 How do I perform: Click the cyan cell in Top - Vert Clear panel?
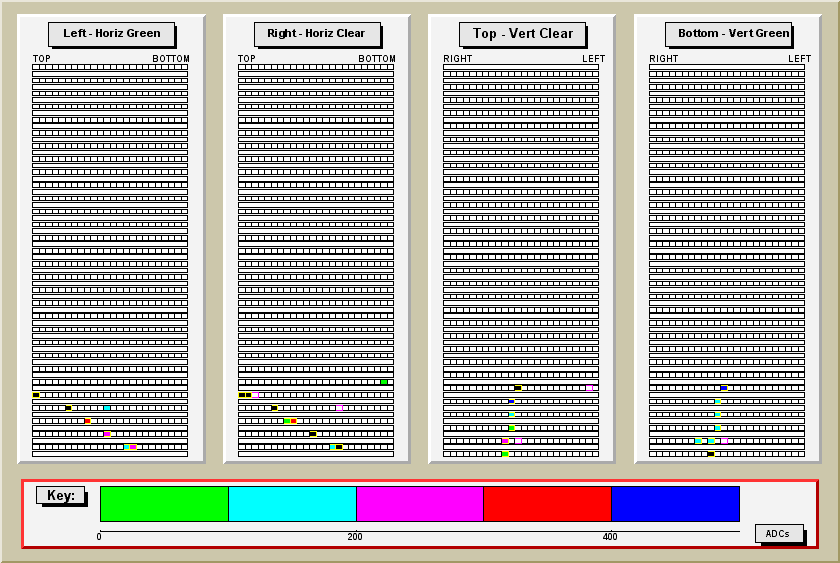click(512, 415)
